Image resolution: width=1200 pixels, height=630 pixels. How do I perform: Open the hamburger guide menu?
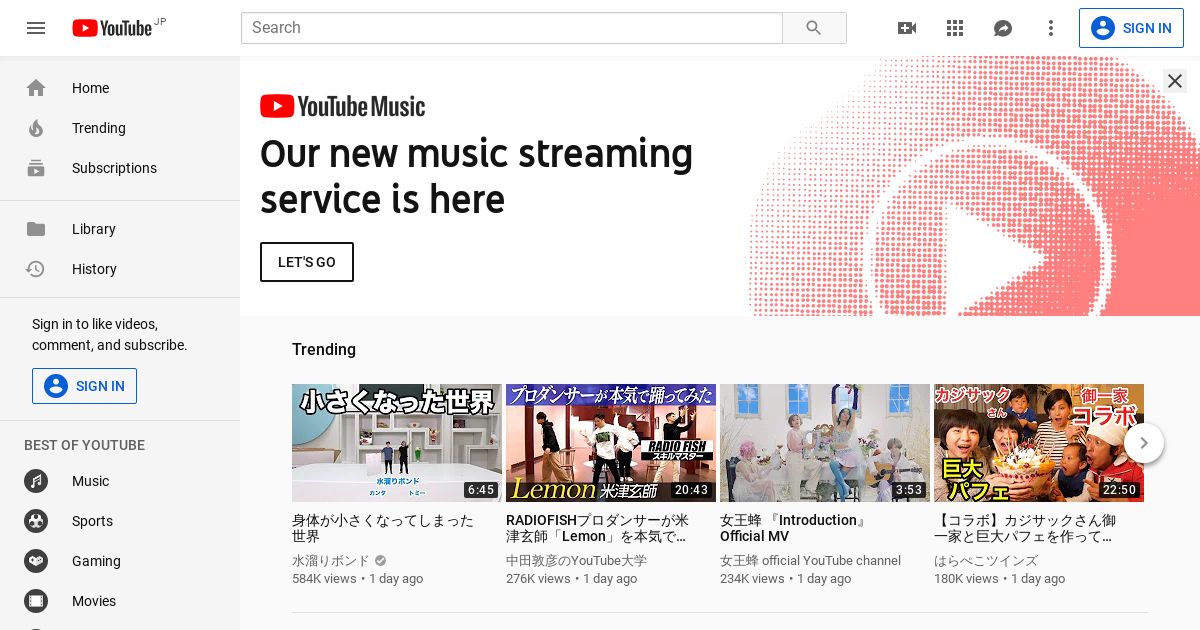click(36, 28)
